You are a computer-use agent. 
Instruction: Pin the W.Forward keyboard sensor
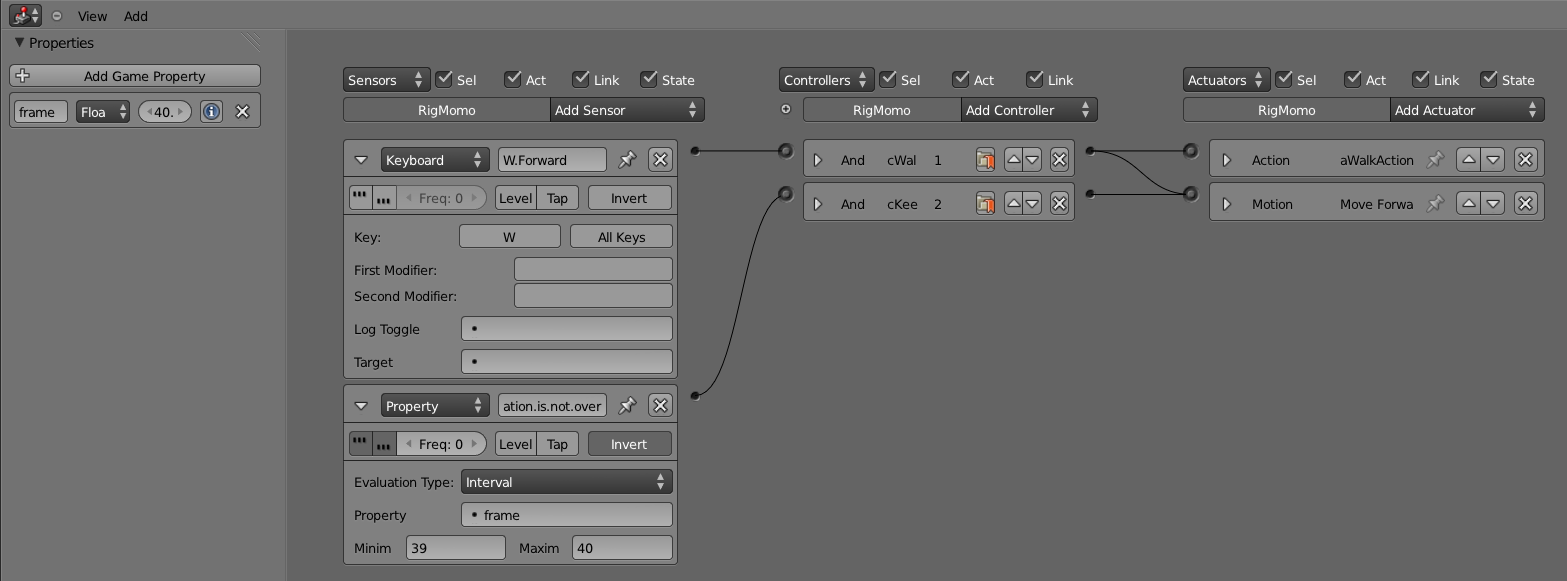tap(627, 160)
